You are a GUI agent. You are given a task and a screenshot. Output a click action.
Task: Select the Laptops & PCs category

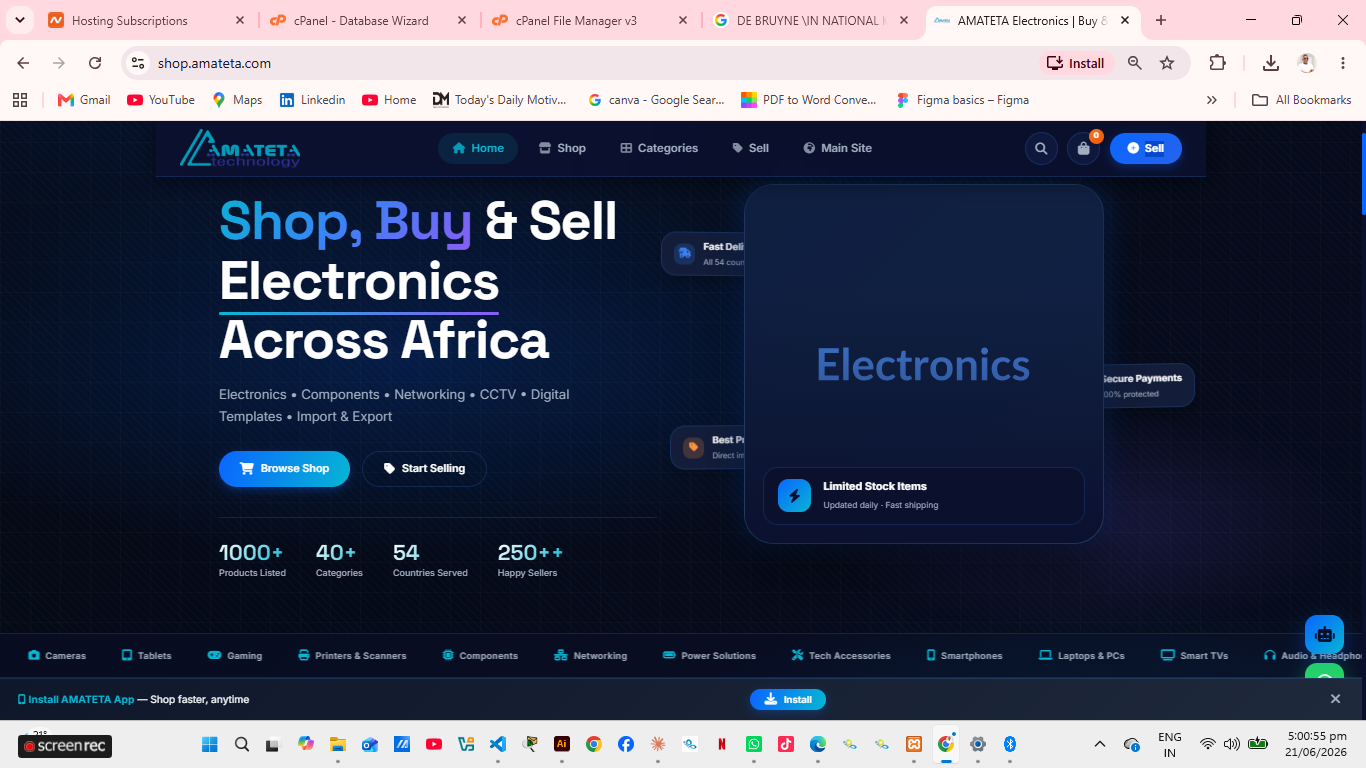1082,655
